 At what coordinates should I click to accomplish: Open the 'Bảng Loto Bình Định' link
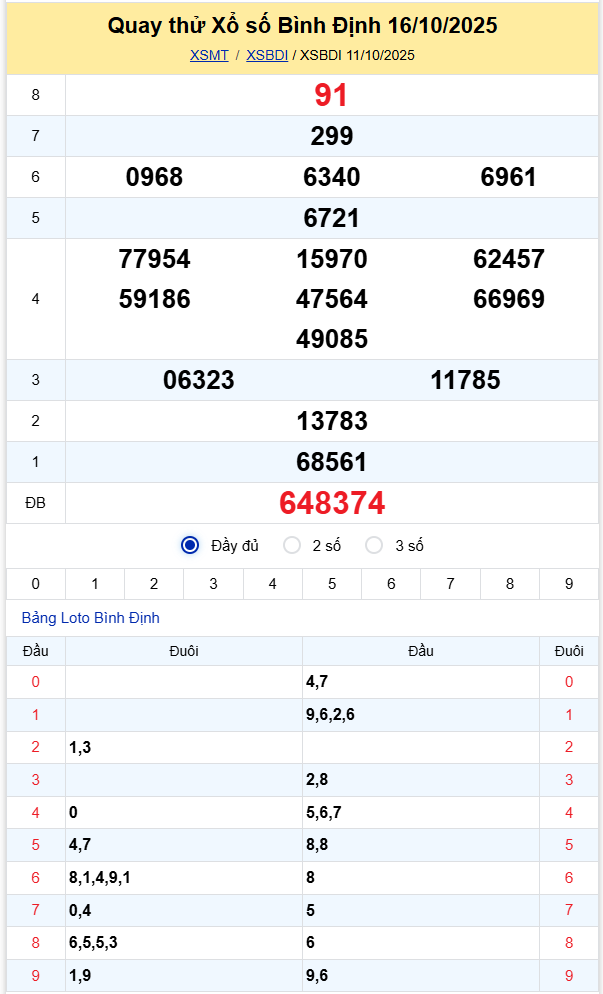tap(91, 617)
